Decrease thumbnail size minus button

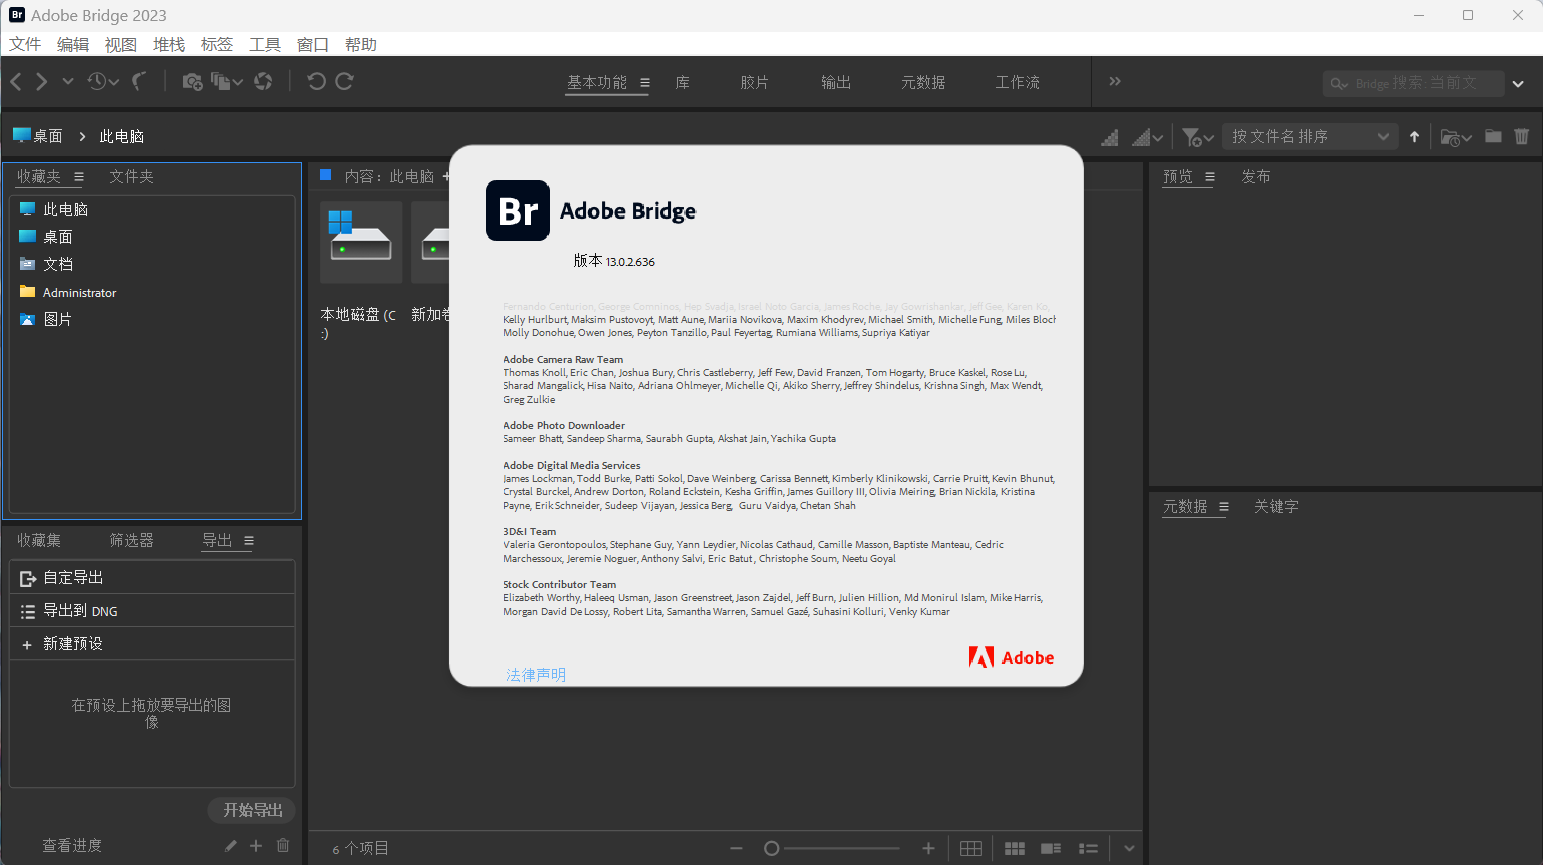[736, 848]
